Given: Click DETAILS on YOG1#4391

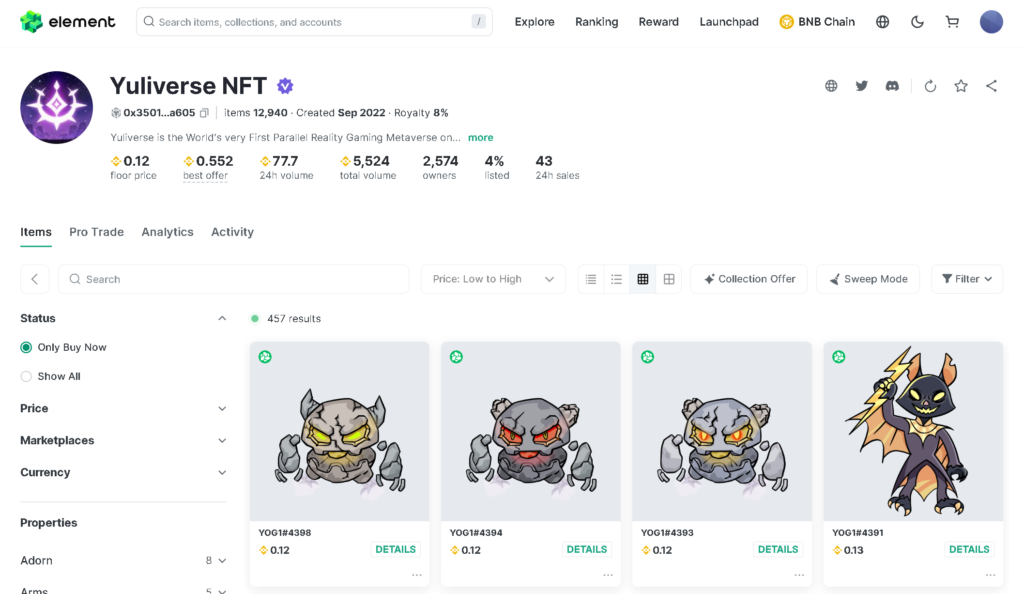Looking at the screenshot, I should pos(968,549).
